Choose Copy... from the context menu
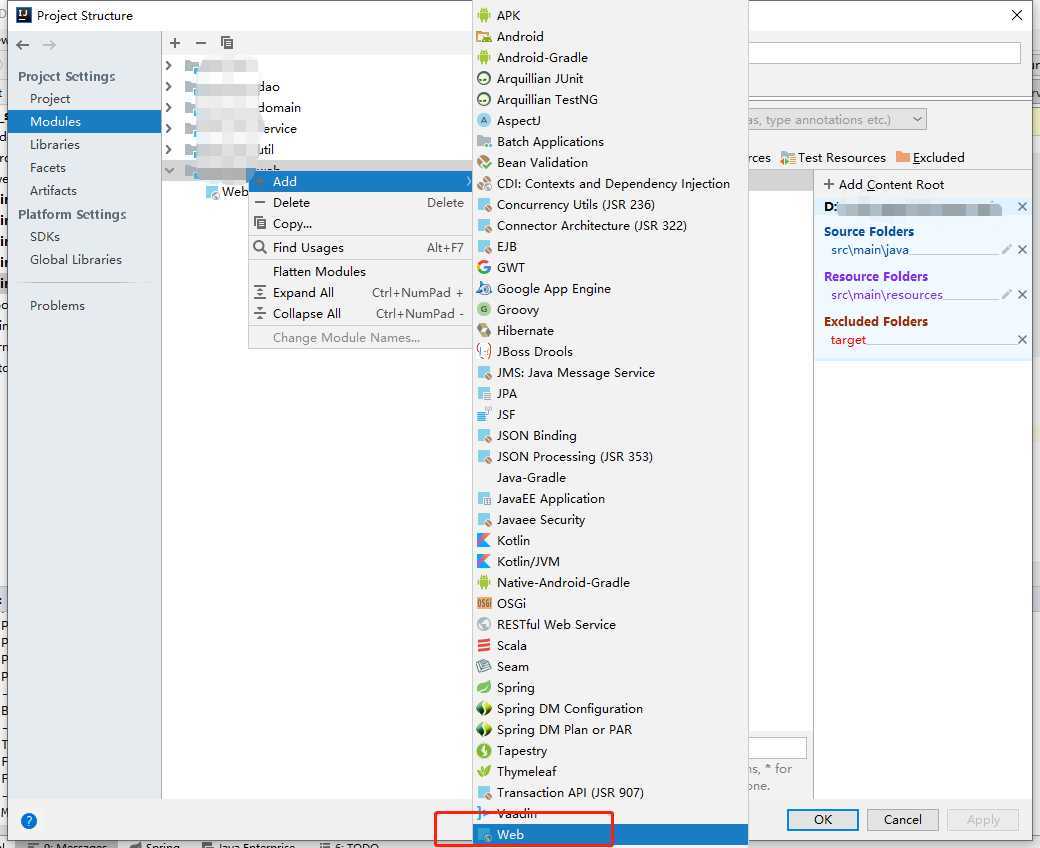 360,224
